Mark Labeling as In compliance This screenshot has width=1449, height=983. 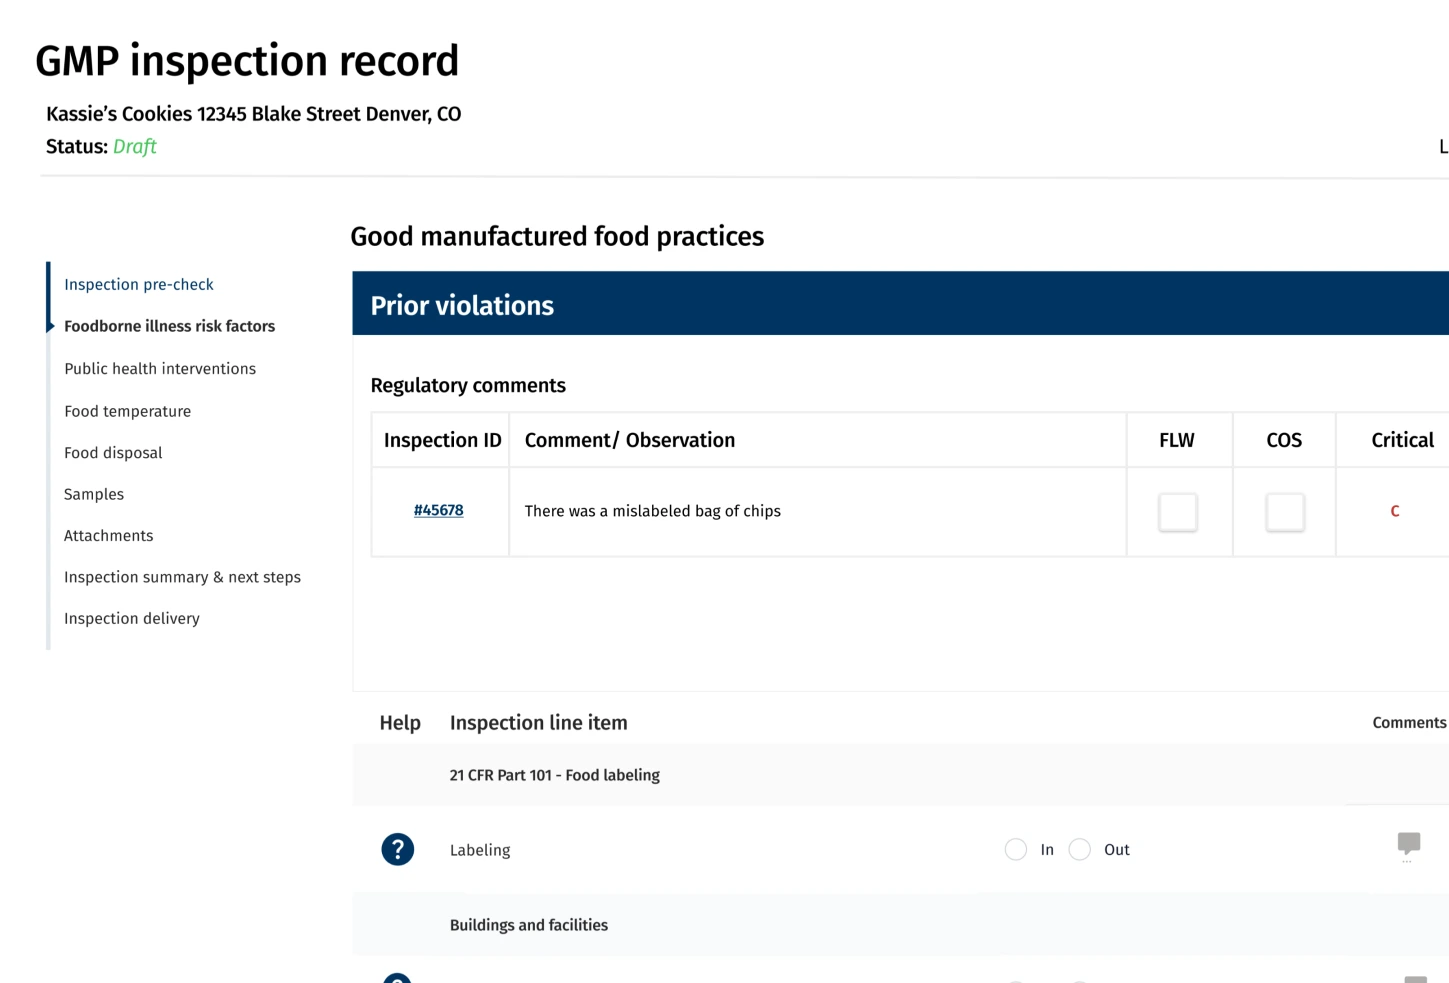(1015, 849)
